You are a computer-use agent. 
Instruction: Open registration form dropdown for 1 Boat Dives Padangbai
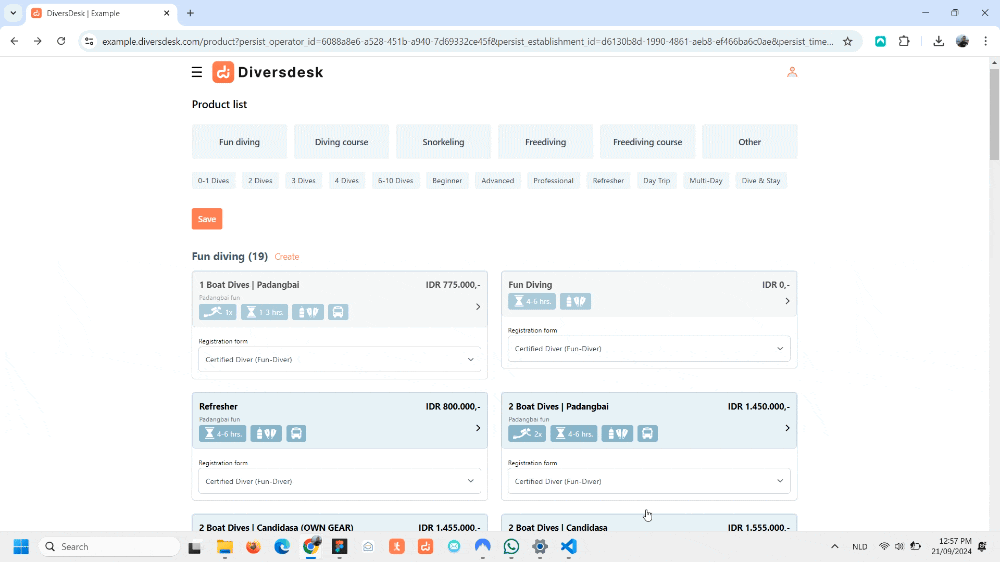[339, 359]
